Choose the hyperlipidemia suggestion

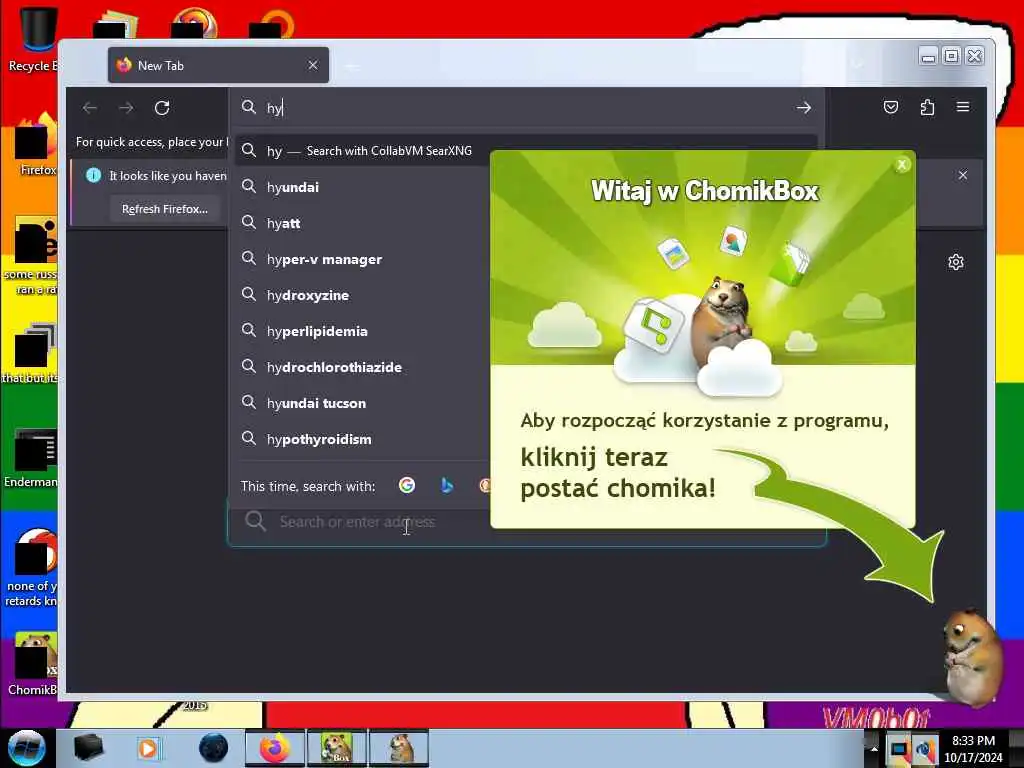(362, 331)
